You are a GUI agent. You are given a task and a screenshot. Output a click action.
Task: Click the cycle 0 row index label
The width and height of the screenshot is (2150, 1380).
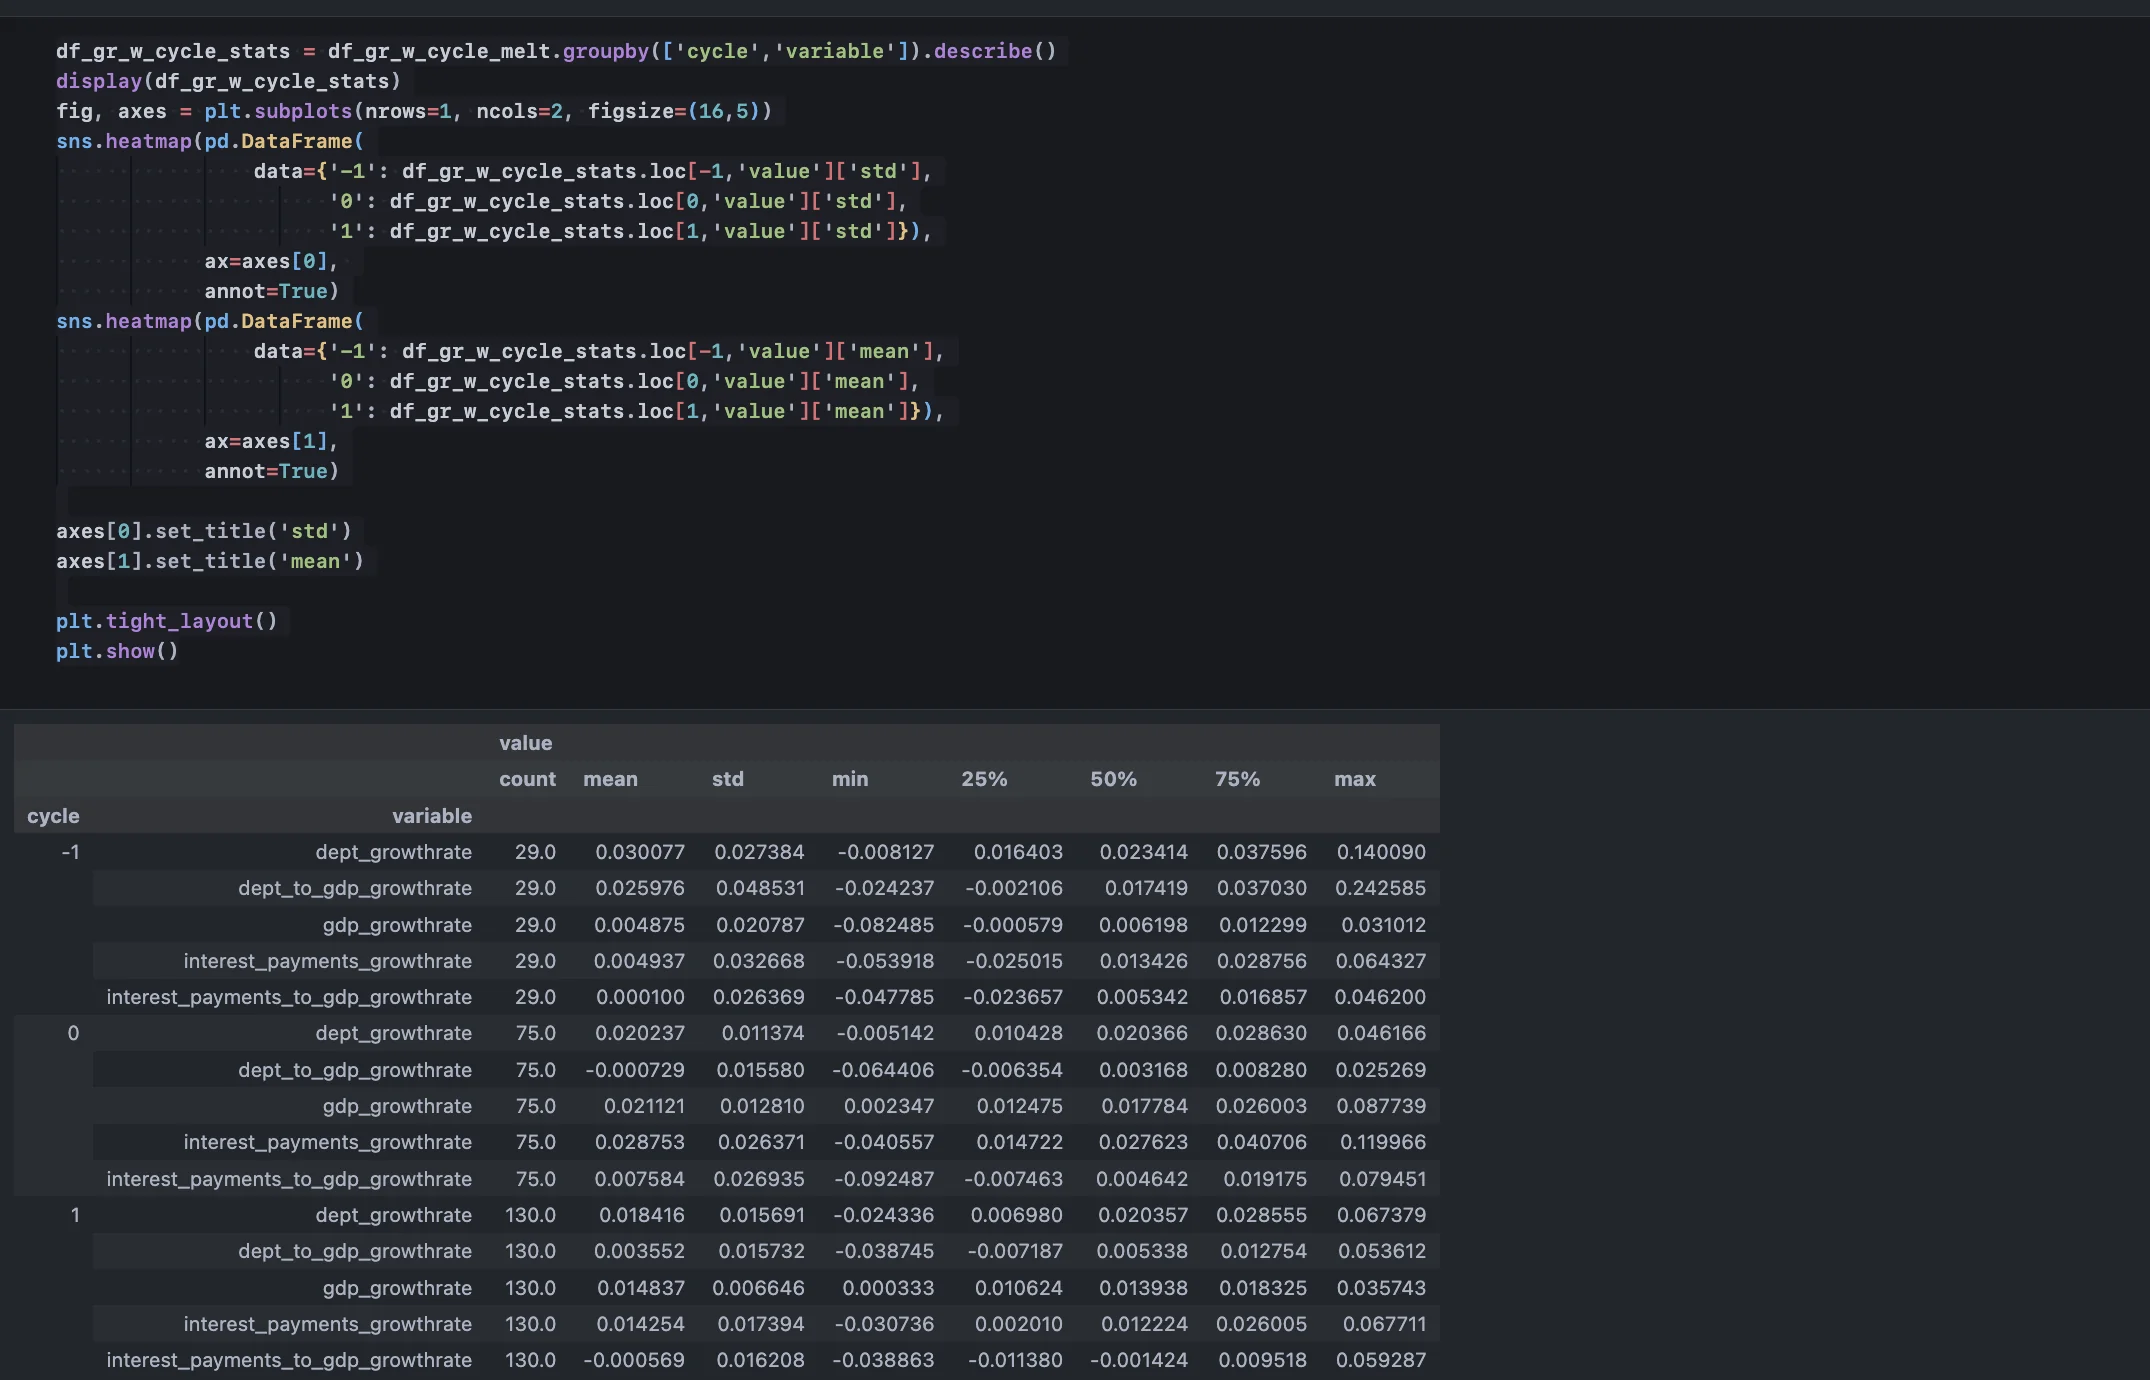pos(73,1033)
